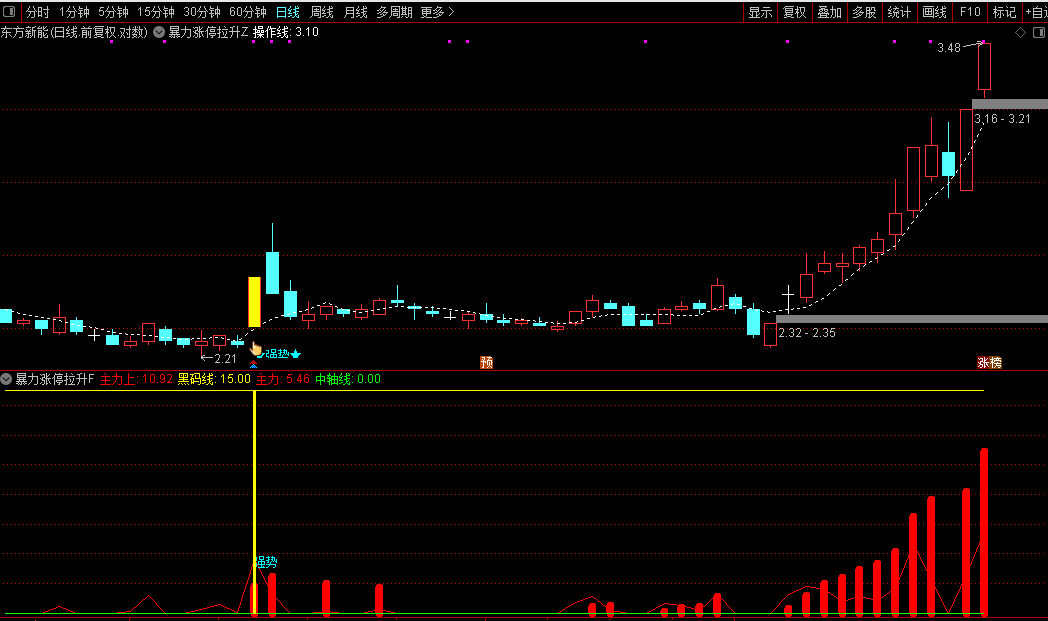Click the 黑码线: 15.00 value
This screenshot has height=621, width=1048.
[214, 379]
